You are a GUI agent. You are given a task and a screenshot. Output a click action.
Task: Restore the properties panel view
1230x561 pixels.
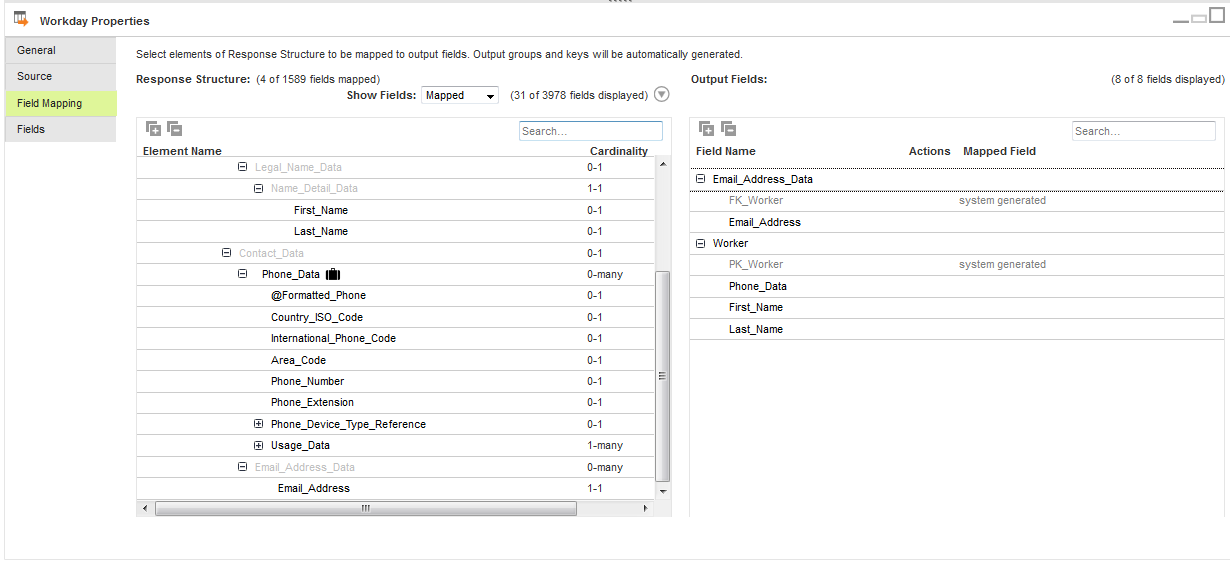[x=1199, y=18]
